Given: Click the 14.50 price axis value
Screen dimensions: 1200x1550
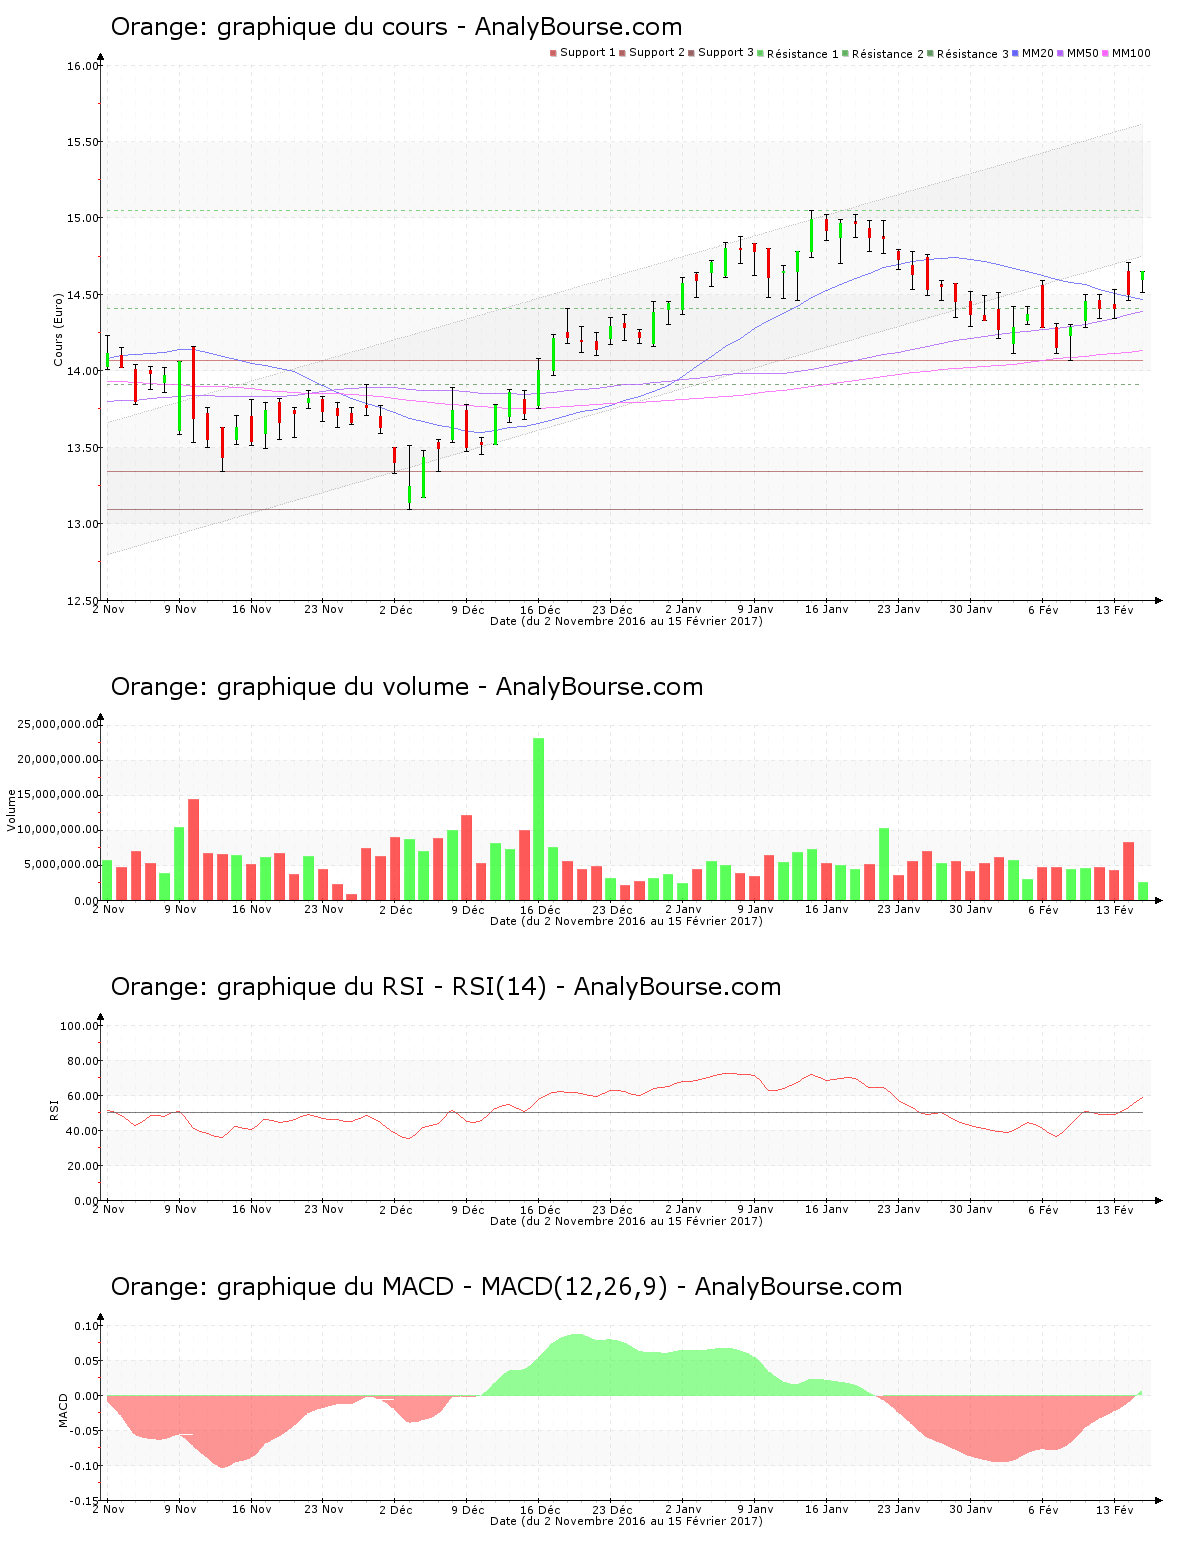Looking at the screenshot, I should pyautogui.click(x=83, y=295).
